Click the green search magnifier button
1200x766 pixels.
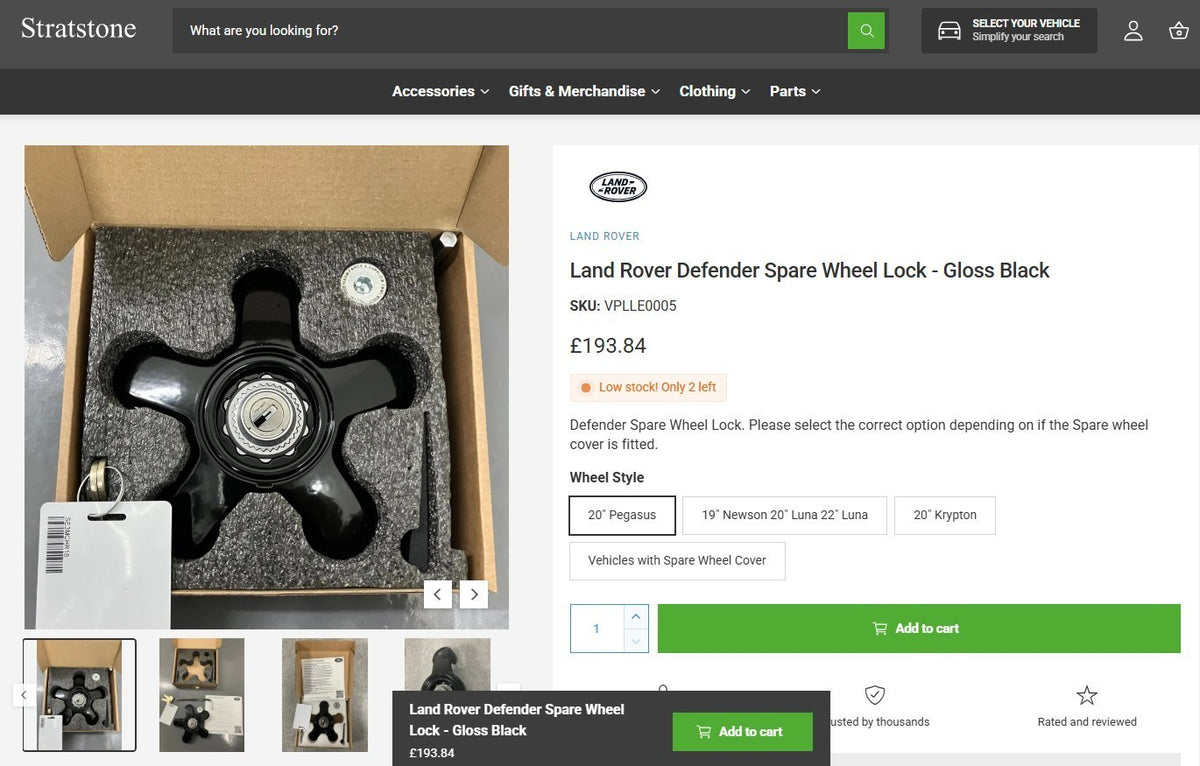pos(866,30)
